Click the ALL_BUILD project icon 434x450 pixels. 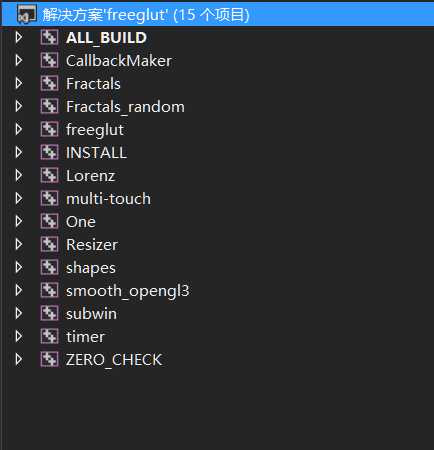coord(50,37)
